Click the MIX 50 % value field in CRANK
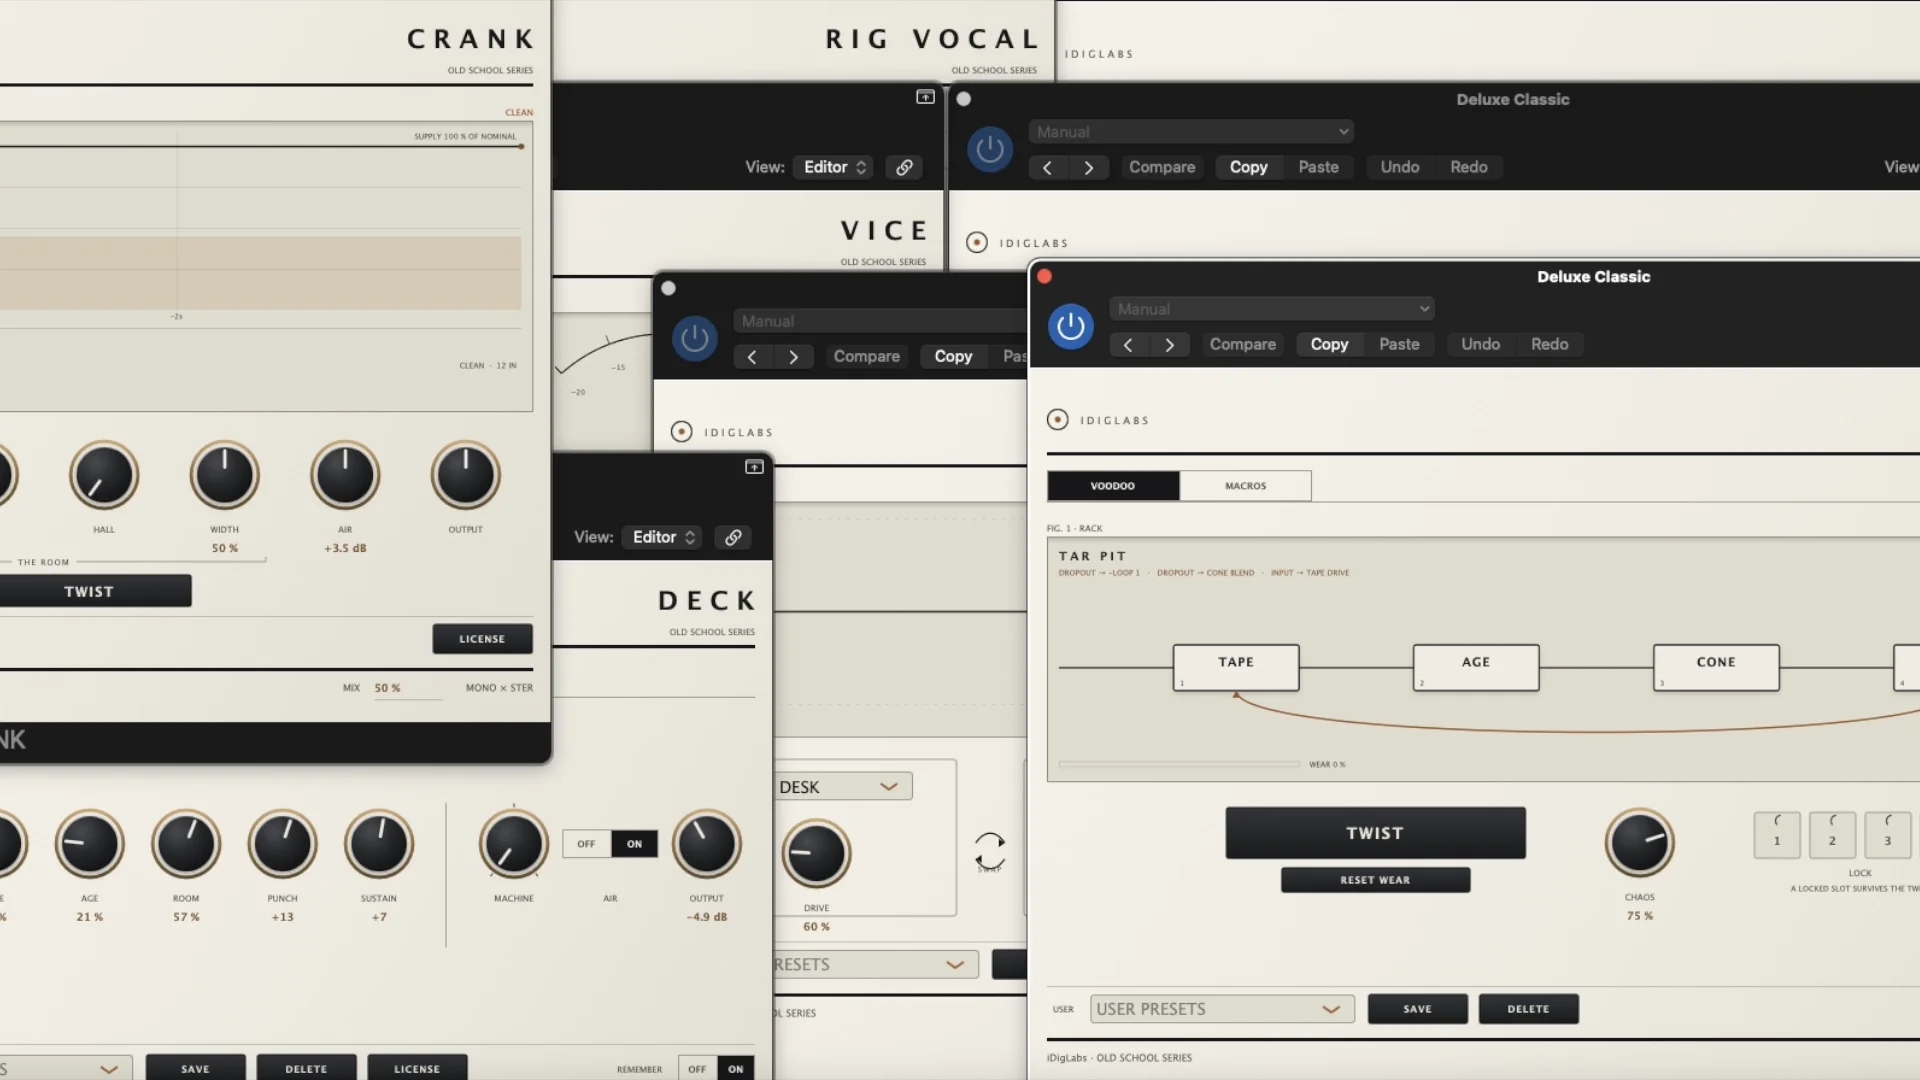The width and height of the screenshot is (1920, 1080). (x=408, y=688)
